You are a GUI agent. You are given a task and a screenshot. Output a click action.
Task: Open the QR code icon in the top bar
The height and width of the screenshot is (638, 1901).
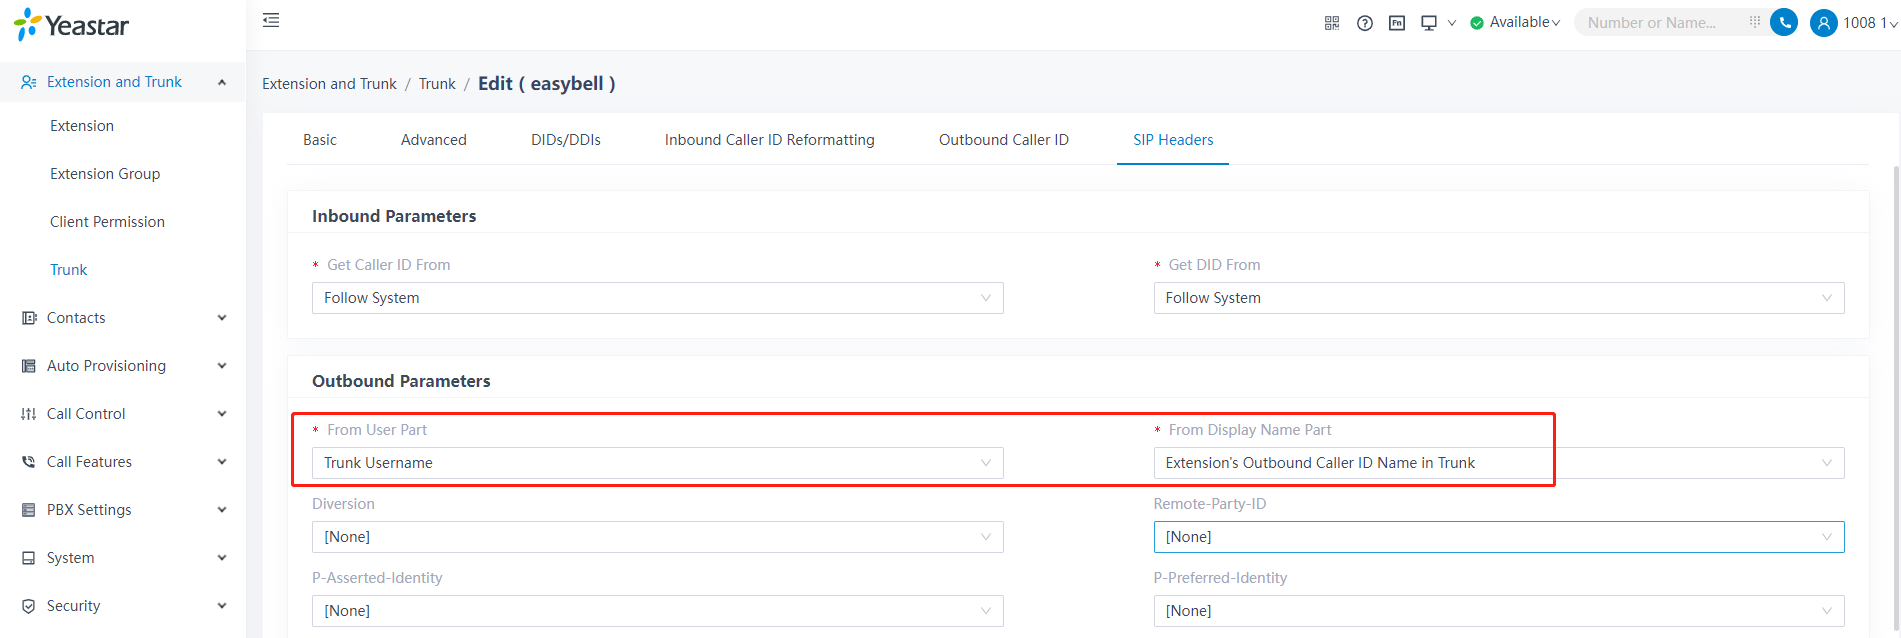pos(1332,23)
